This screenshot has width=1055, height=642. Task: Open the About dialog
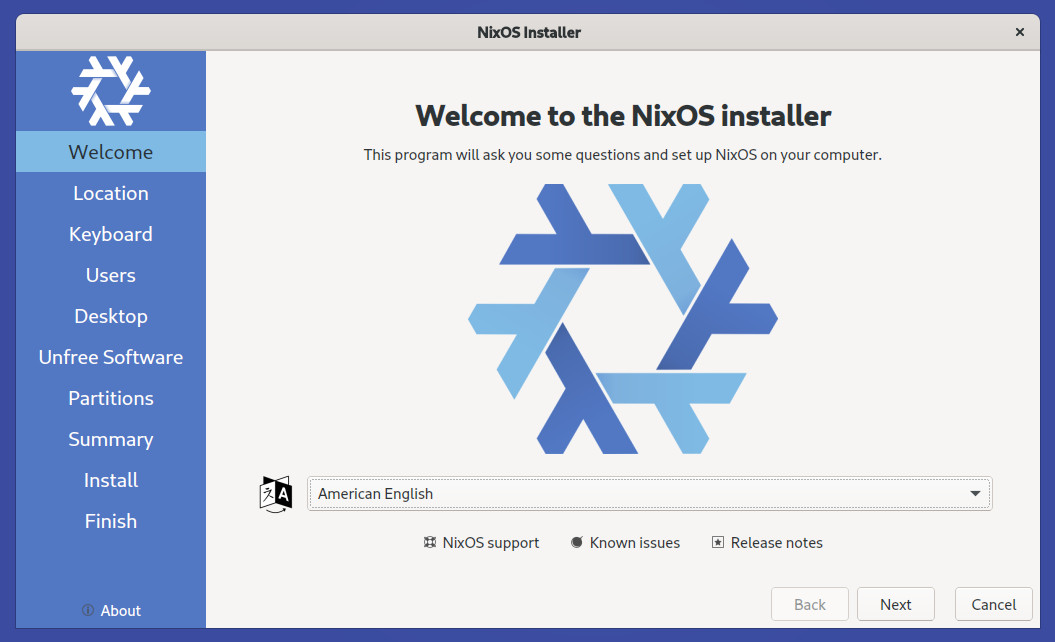point(111,610)
